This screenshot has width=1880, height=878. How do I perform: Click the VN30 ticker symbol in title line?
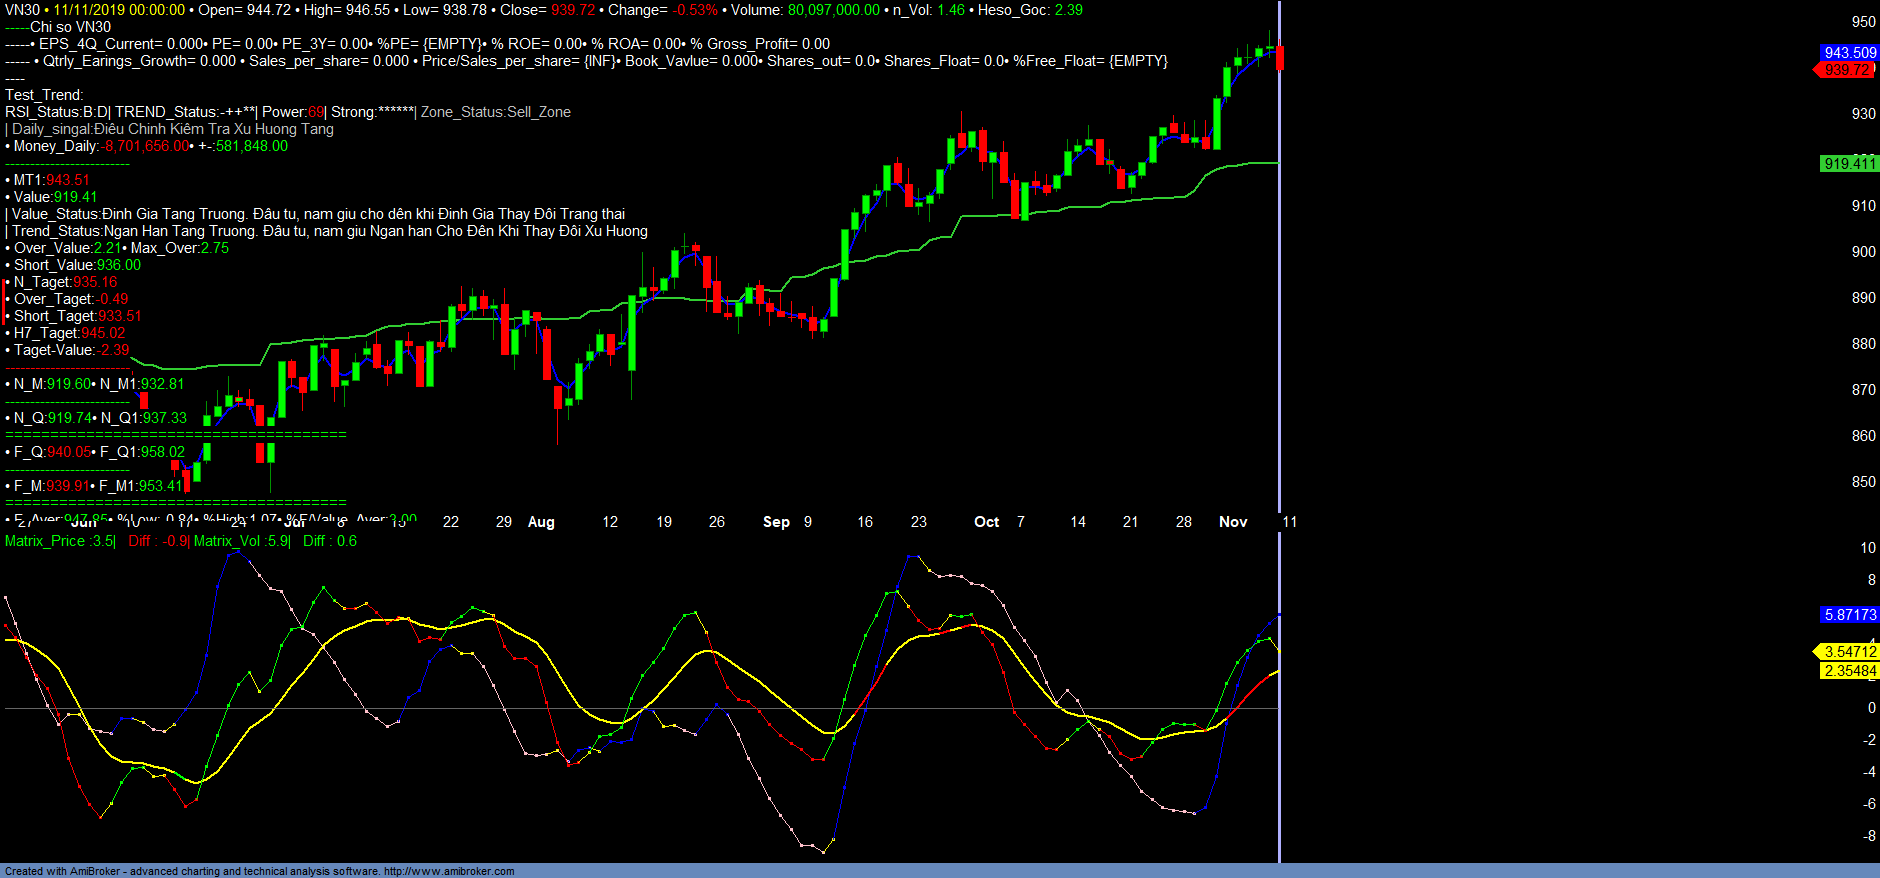click(x=22, y=10)
